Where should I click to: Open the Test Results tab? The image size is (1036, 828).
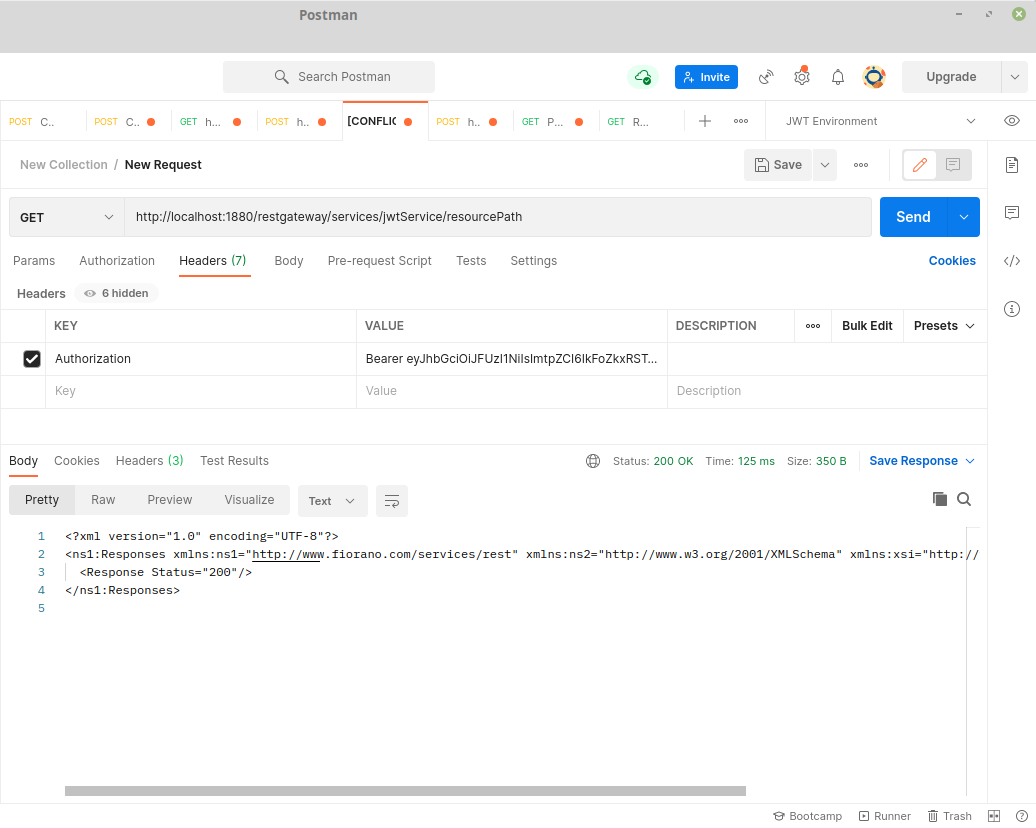click(235, 461)
